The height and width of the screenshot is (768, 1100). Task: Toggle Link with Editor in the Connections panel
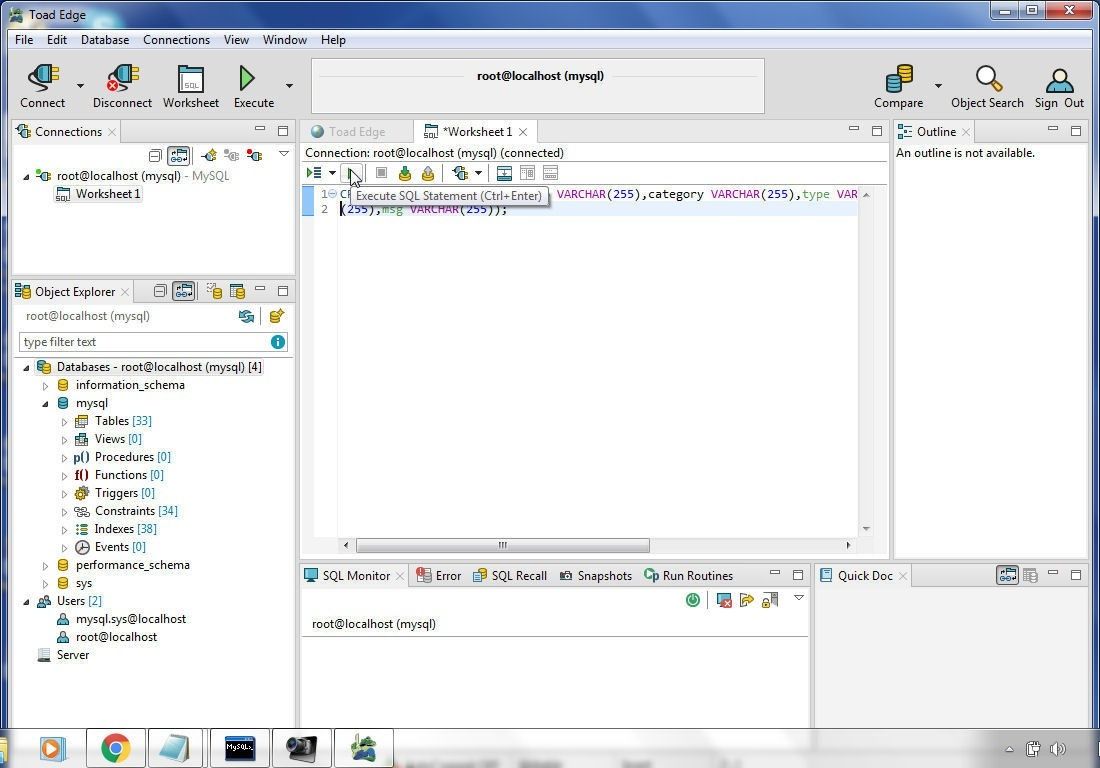179,155
